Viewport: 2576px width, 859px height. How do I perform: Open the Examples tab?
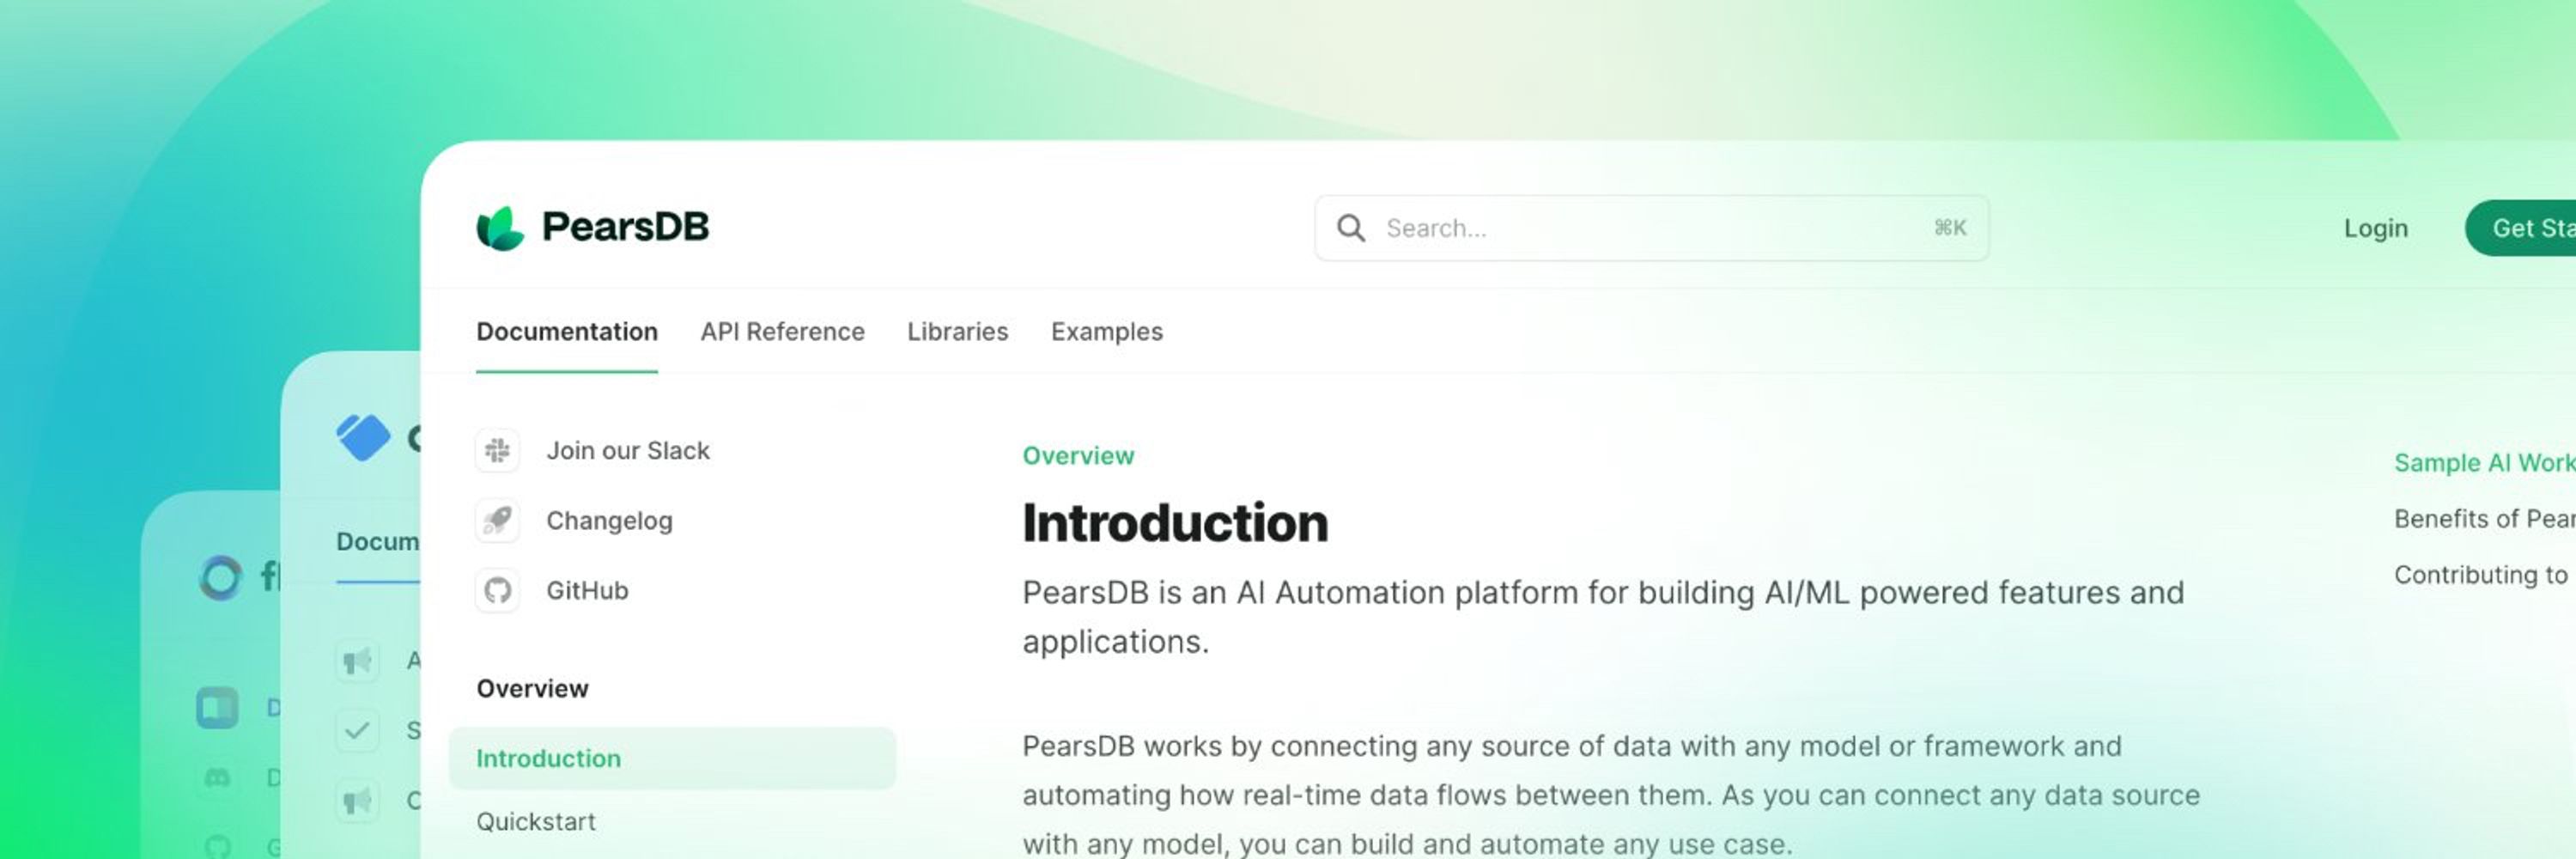point(1106,332)
